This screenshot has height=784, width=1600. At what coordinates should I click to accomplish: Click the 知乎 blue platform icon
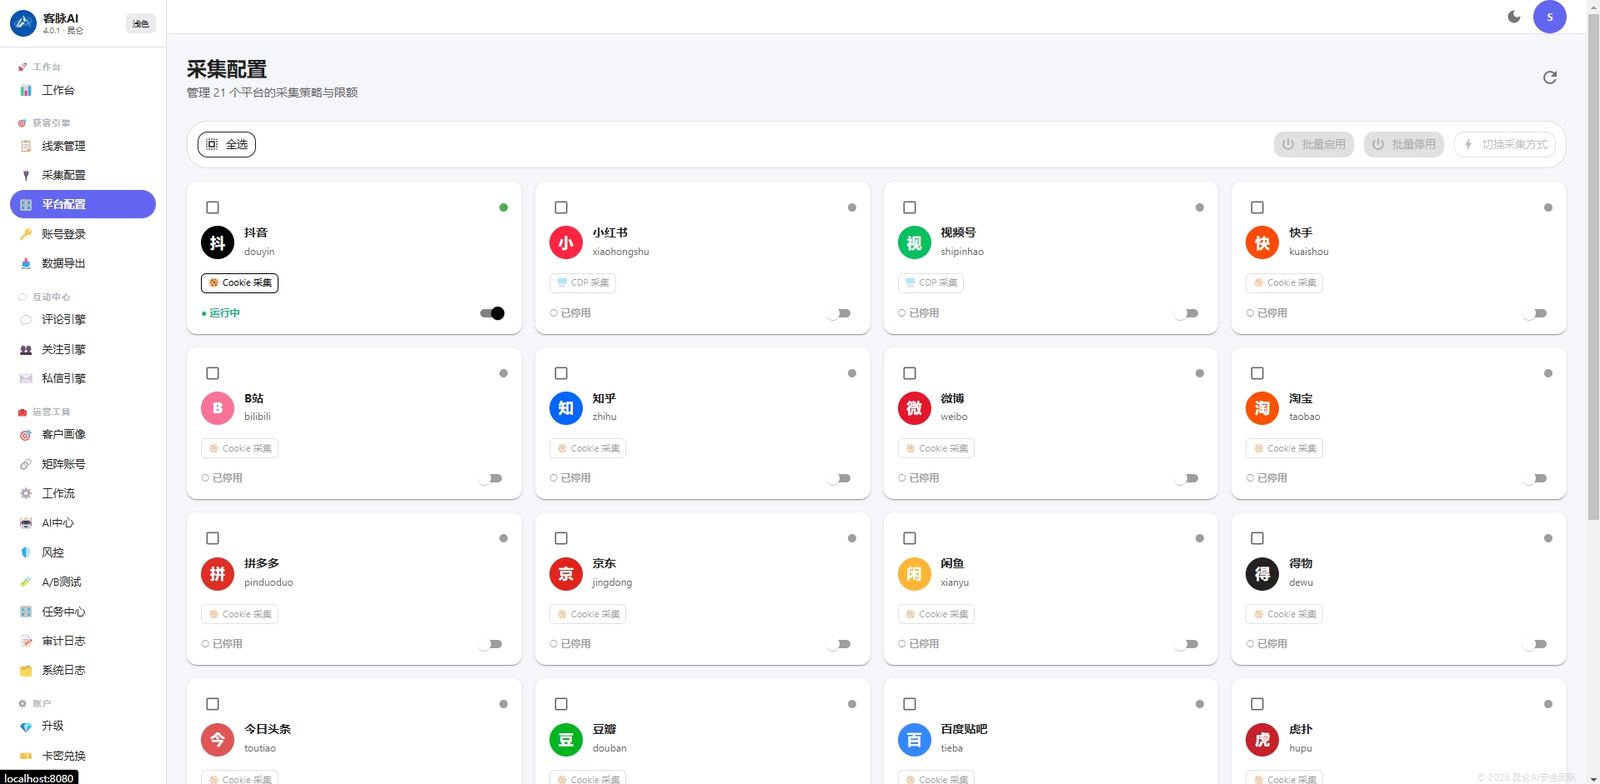[566, 408]
